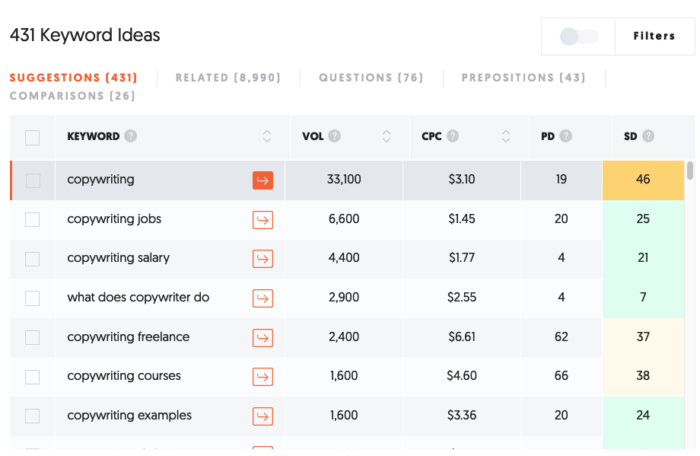Click the arrow icon beside copywriting jobs
The height and width of the screenshot is (456, 700).
coord(263,219)
